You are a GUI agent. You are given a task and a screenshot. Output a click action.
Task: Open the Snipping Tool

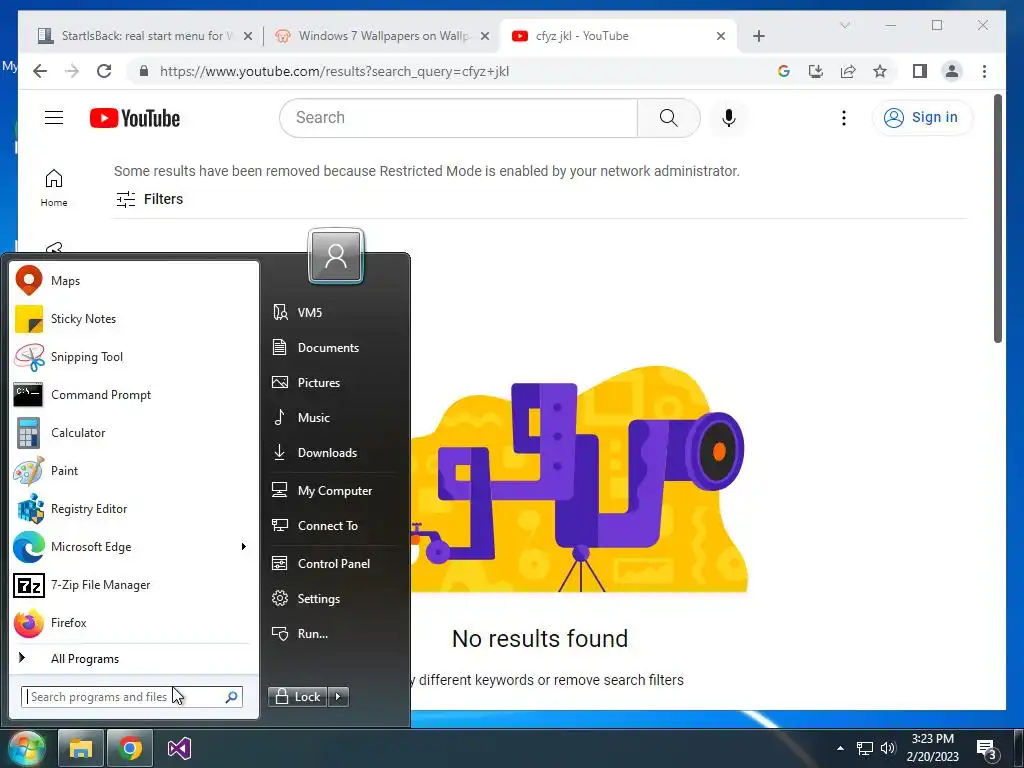[133, 357]
